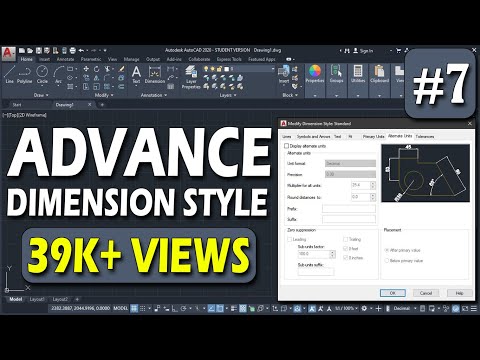Viewport: 480px width, 360px height.
Task: Open the Properties color wheel panel
Action: click(x=315, y=74)
